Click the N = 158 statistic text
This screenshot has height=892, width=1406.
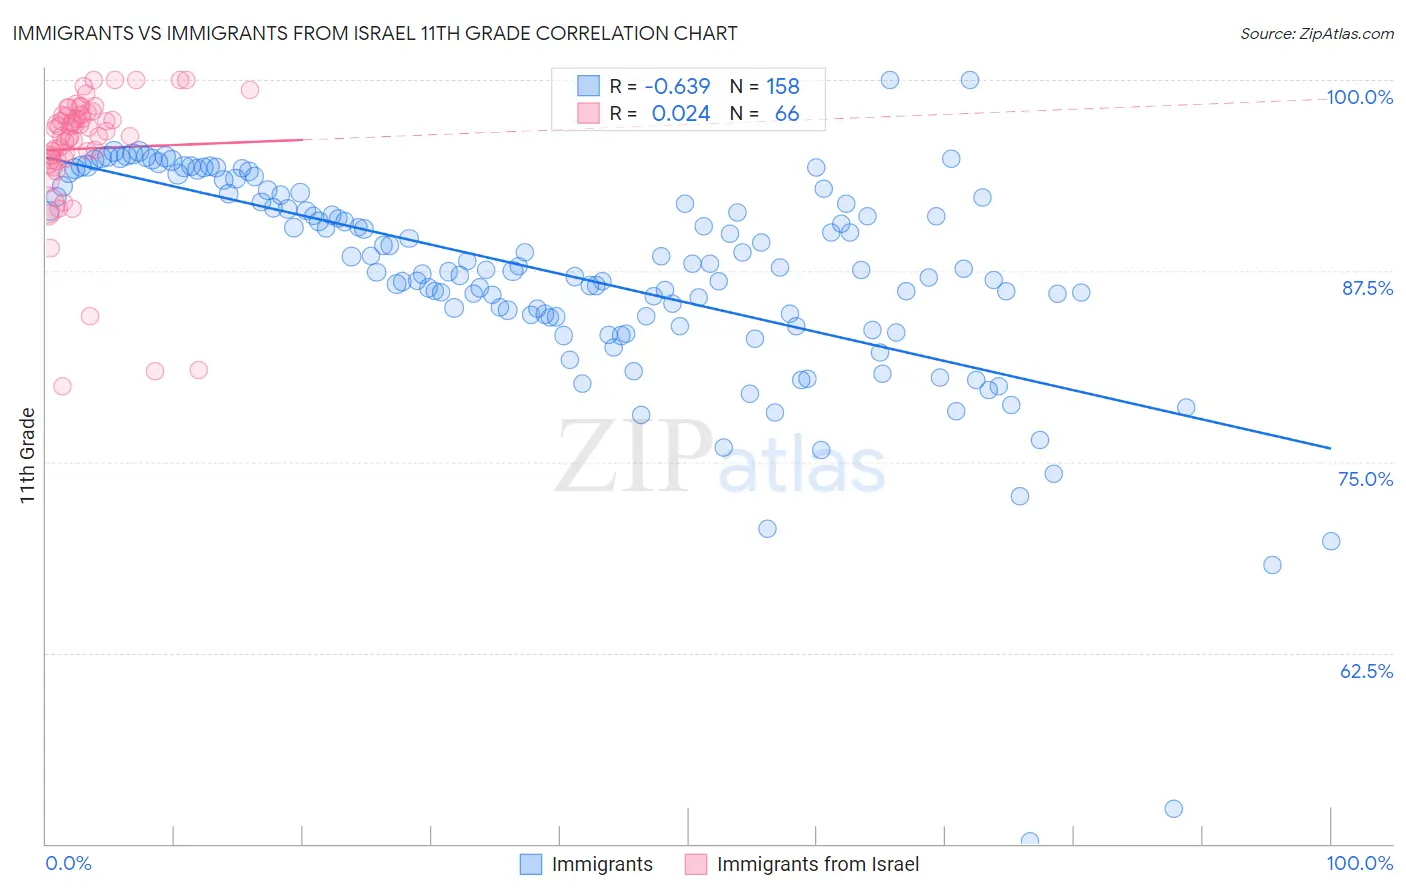(765, 86)
